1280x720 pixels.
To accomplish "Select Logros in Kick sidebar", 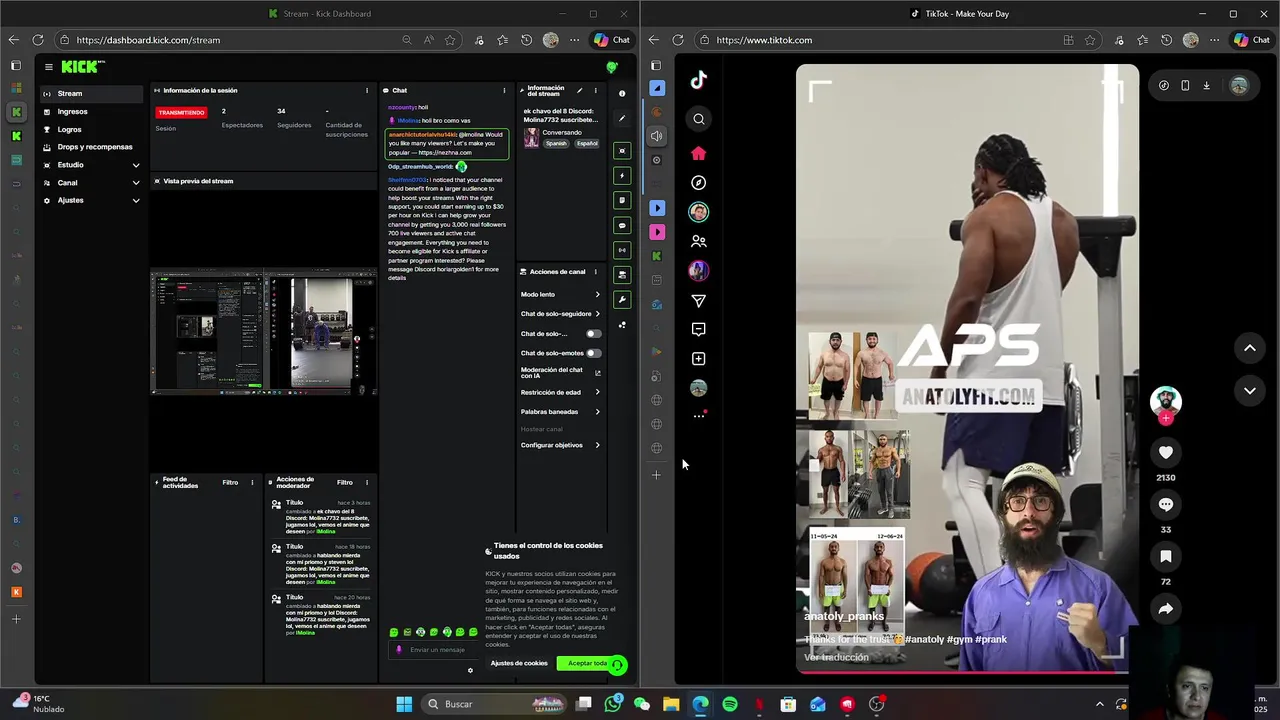I will [x=92, y=129].
